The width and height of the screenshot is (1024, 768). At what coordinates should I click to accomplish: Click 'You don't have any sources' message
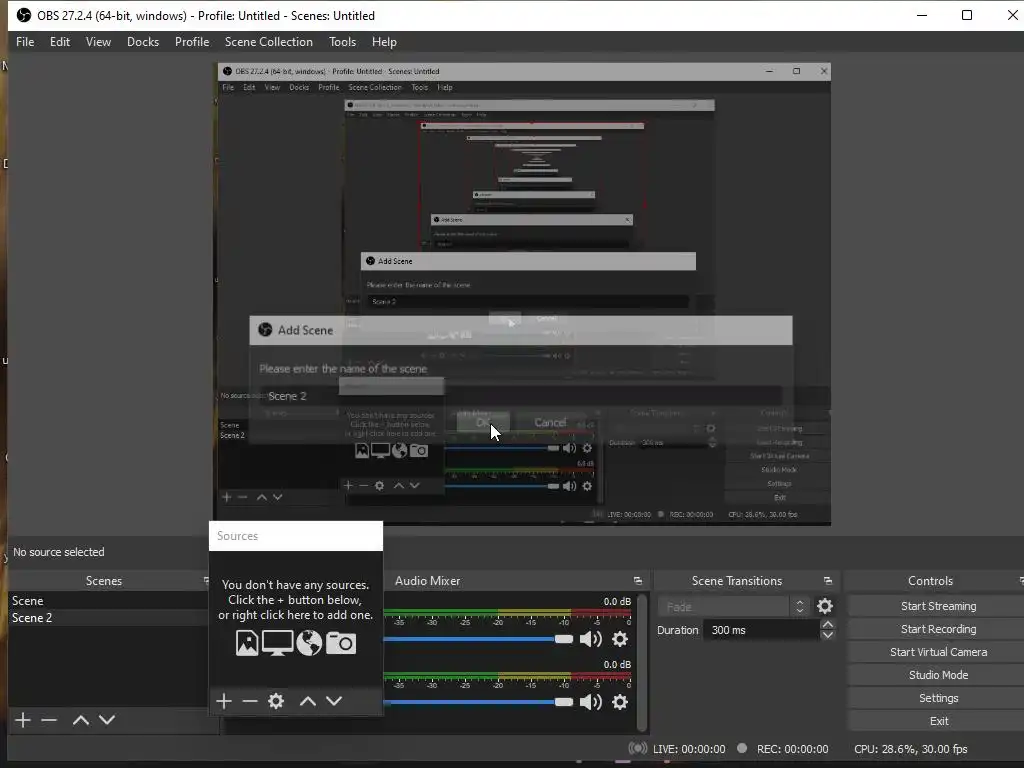[295, 600]
